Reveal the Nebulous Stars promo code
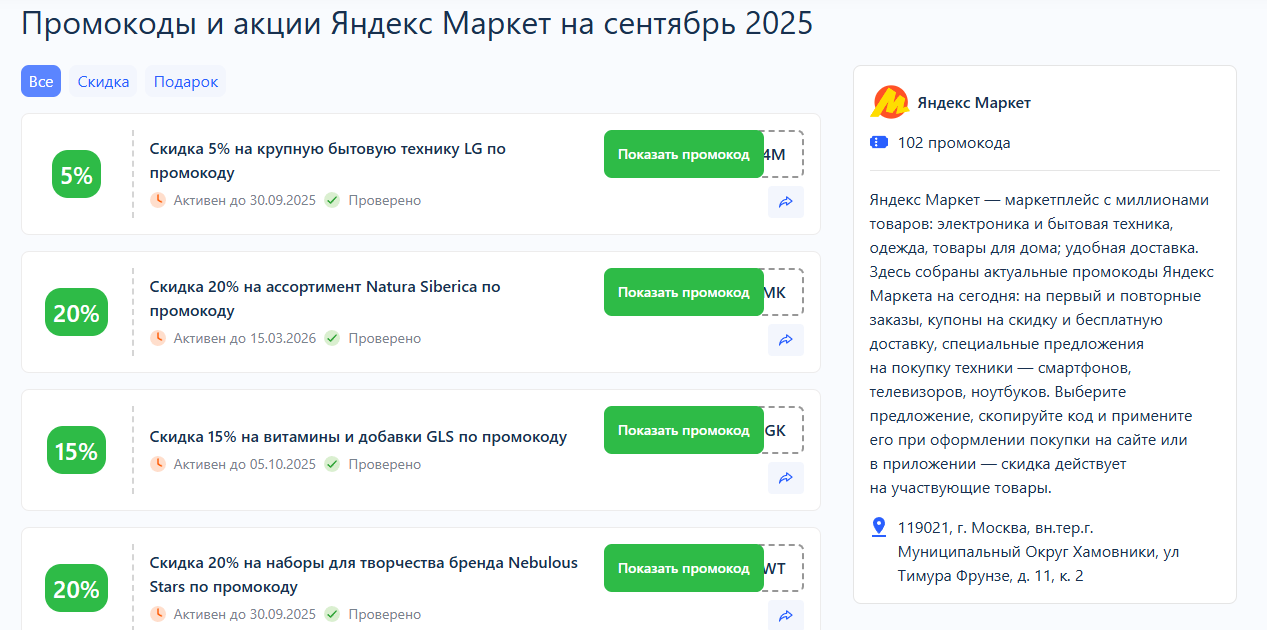 pyautogui.click(x=684, y=567)
